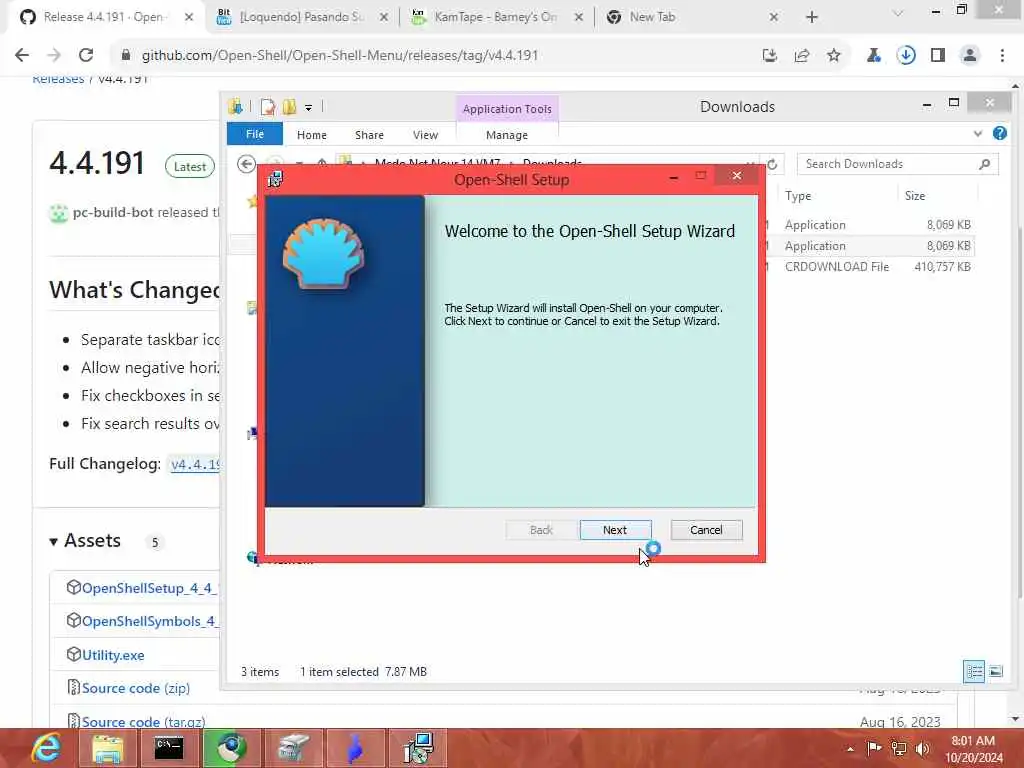
Task: Open Chrome share page icon
Action: coord(802,56)
